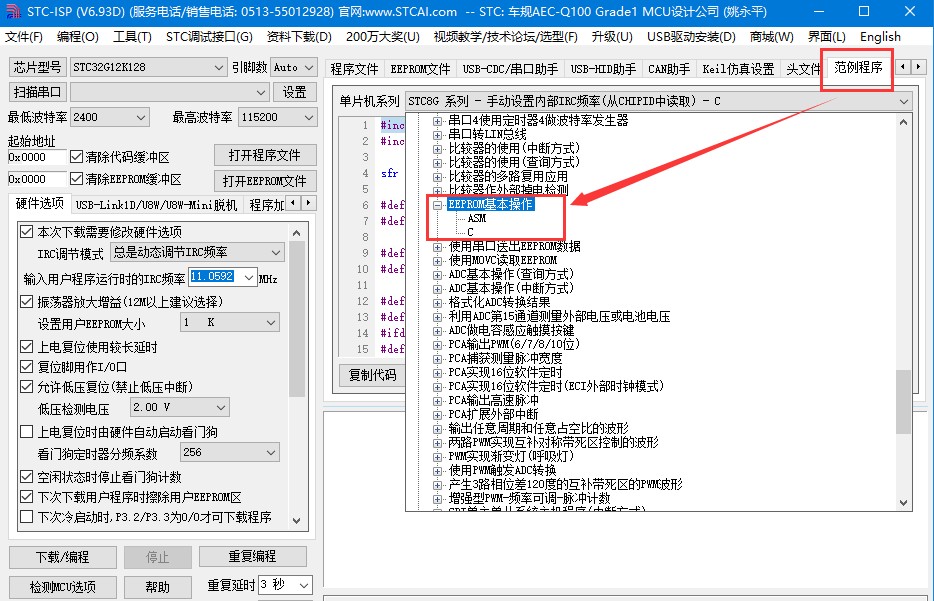Screen dimensions: 934x601
Task: Enable 上电复位时由硬件自动启动看门狗 checkbox
Action: point(27,431)
